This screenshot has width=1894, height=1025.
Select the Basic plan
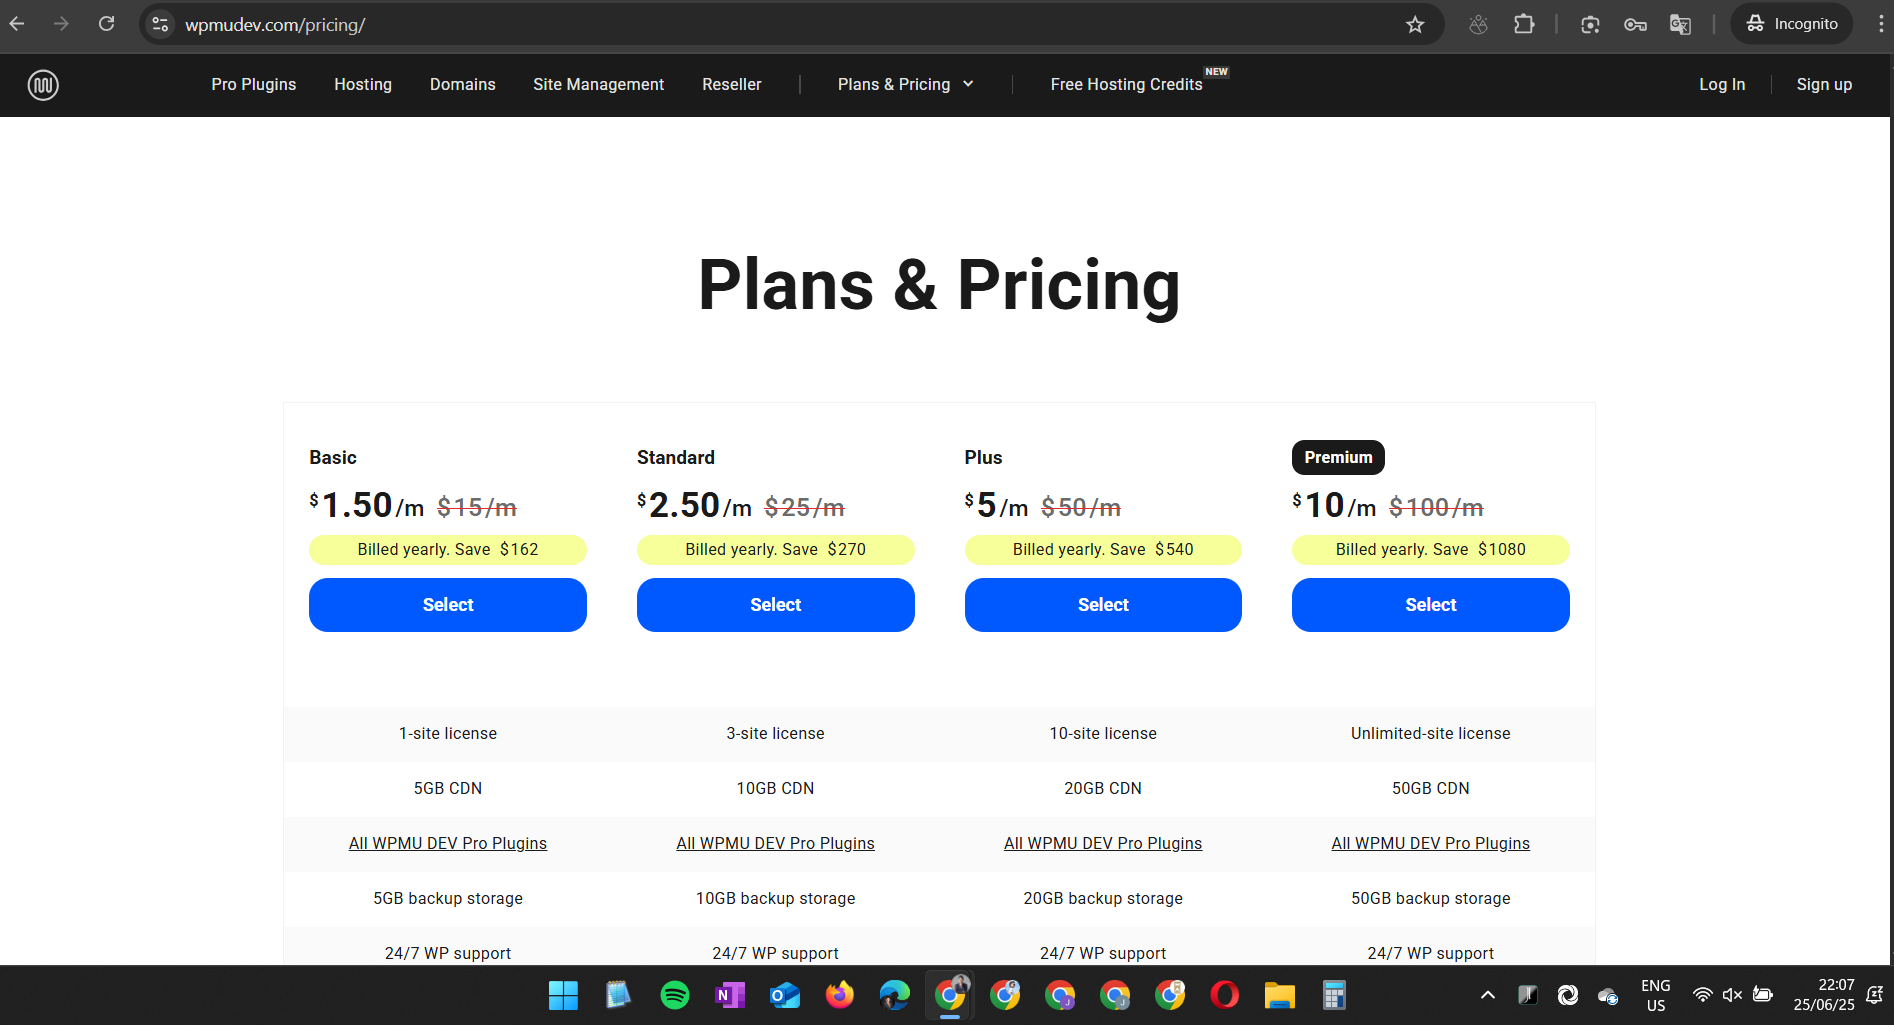(x=448, y=605)
